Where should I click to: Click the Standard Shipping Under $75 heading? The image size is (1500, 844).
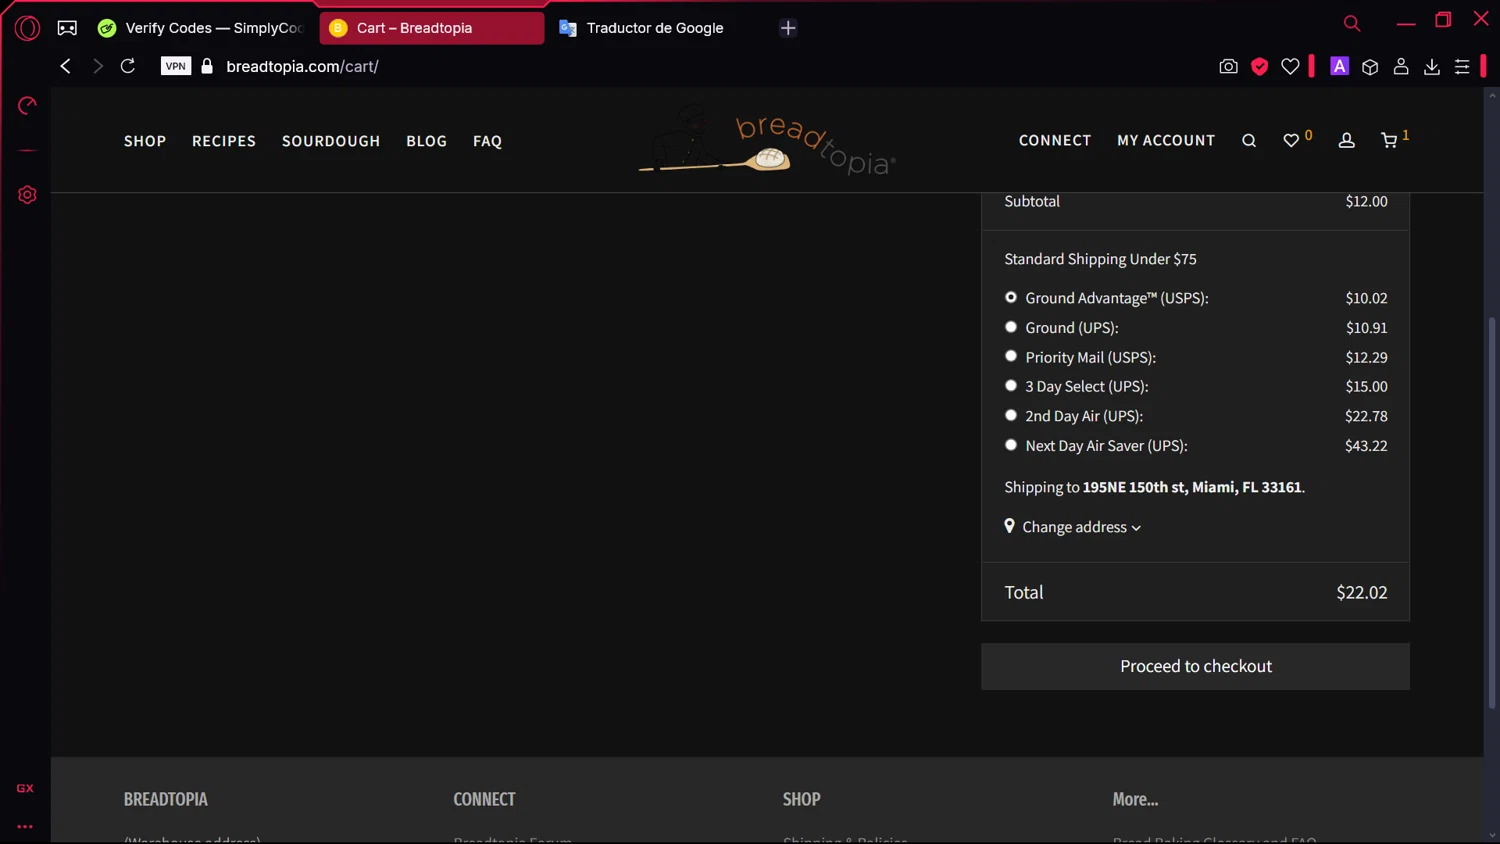pos(1100,259)
